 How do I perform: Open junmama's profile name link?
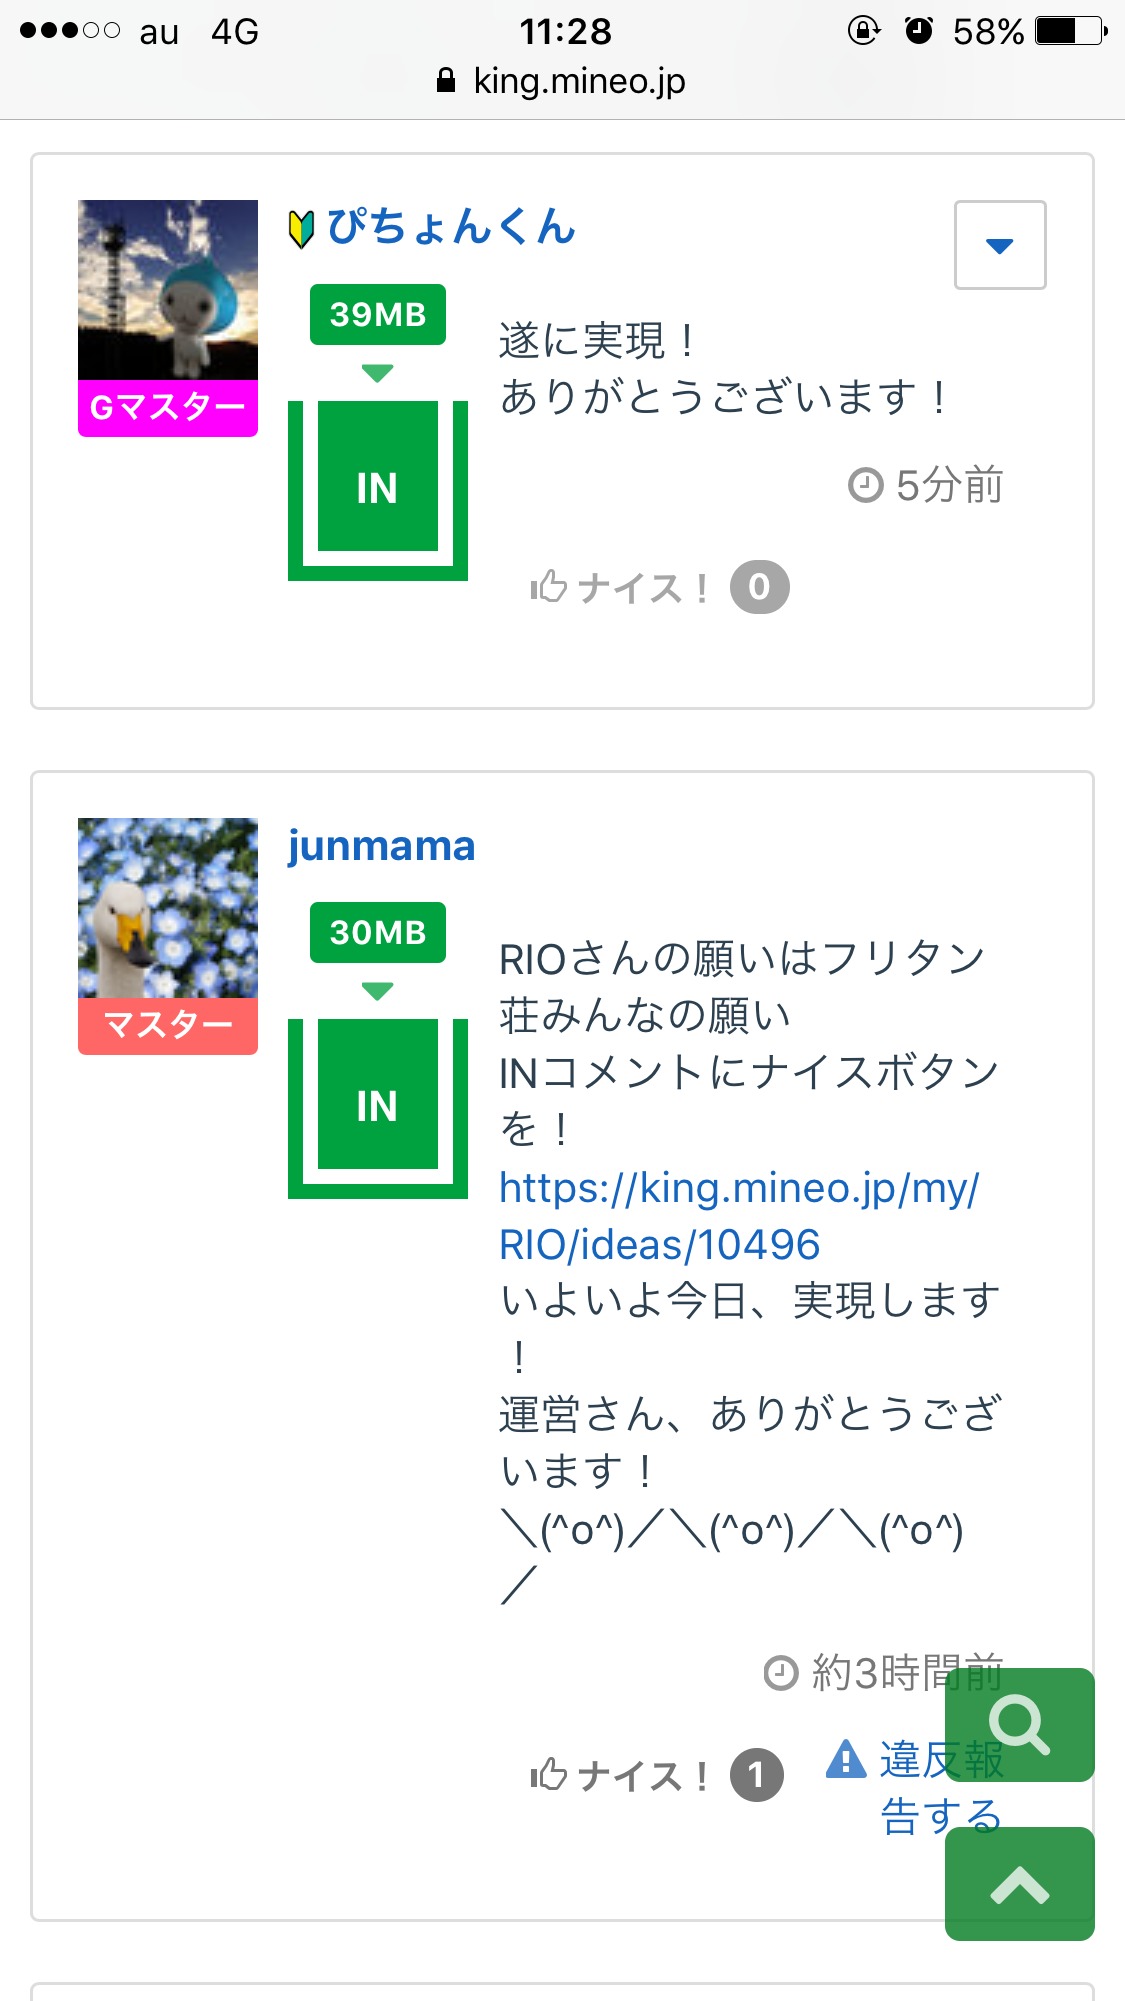click(381, 846)
